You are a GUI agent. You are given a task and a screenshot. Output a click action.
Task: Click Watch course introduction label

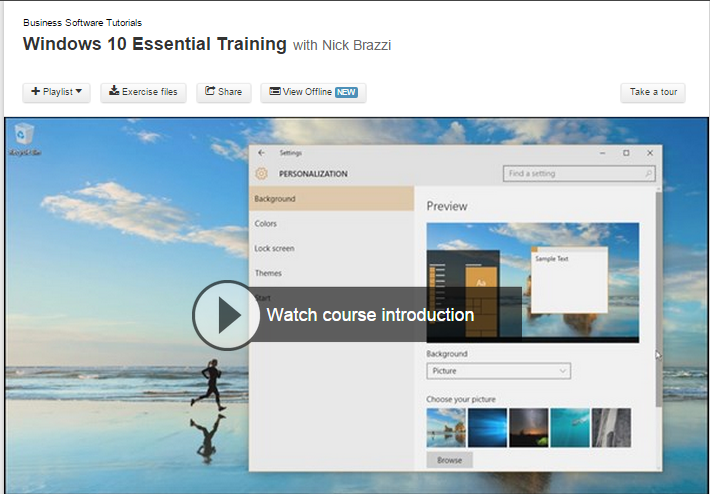(370, 315)
